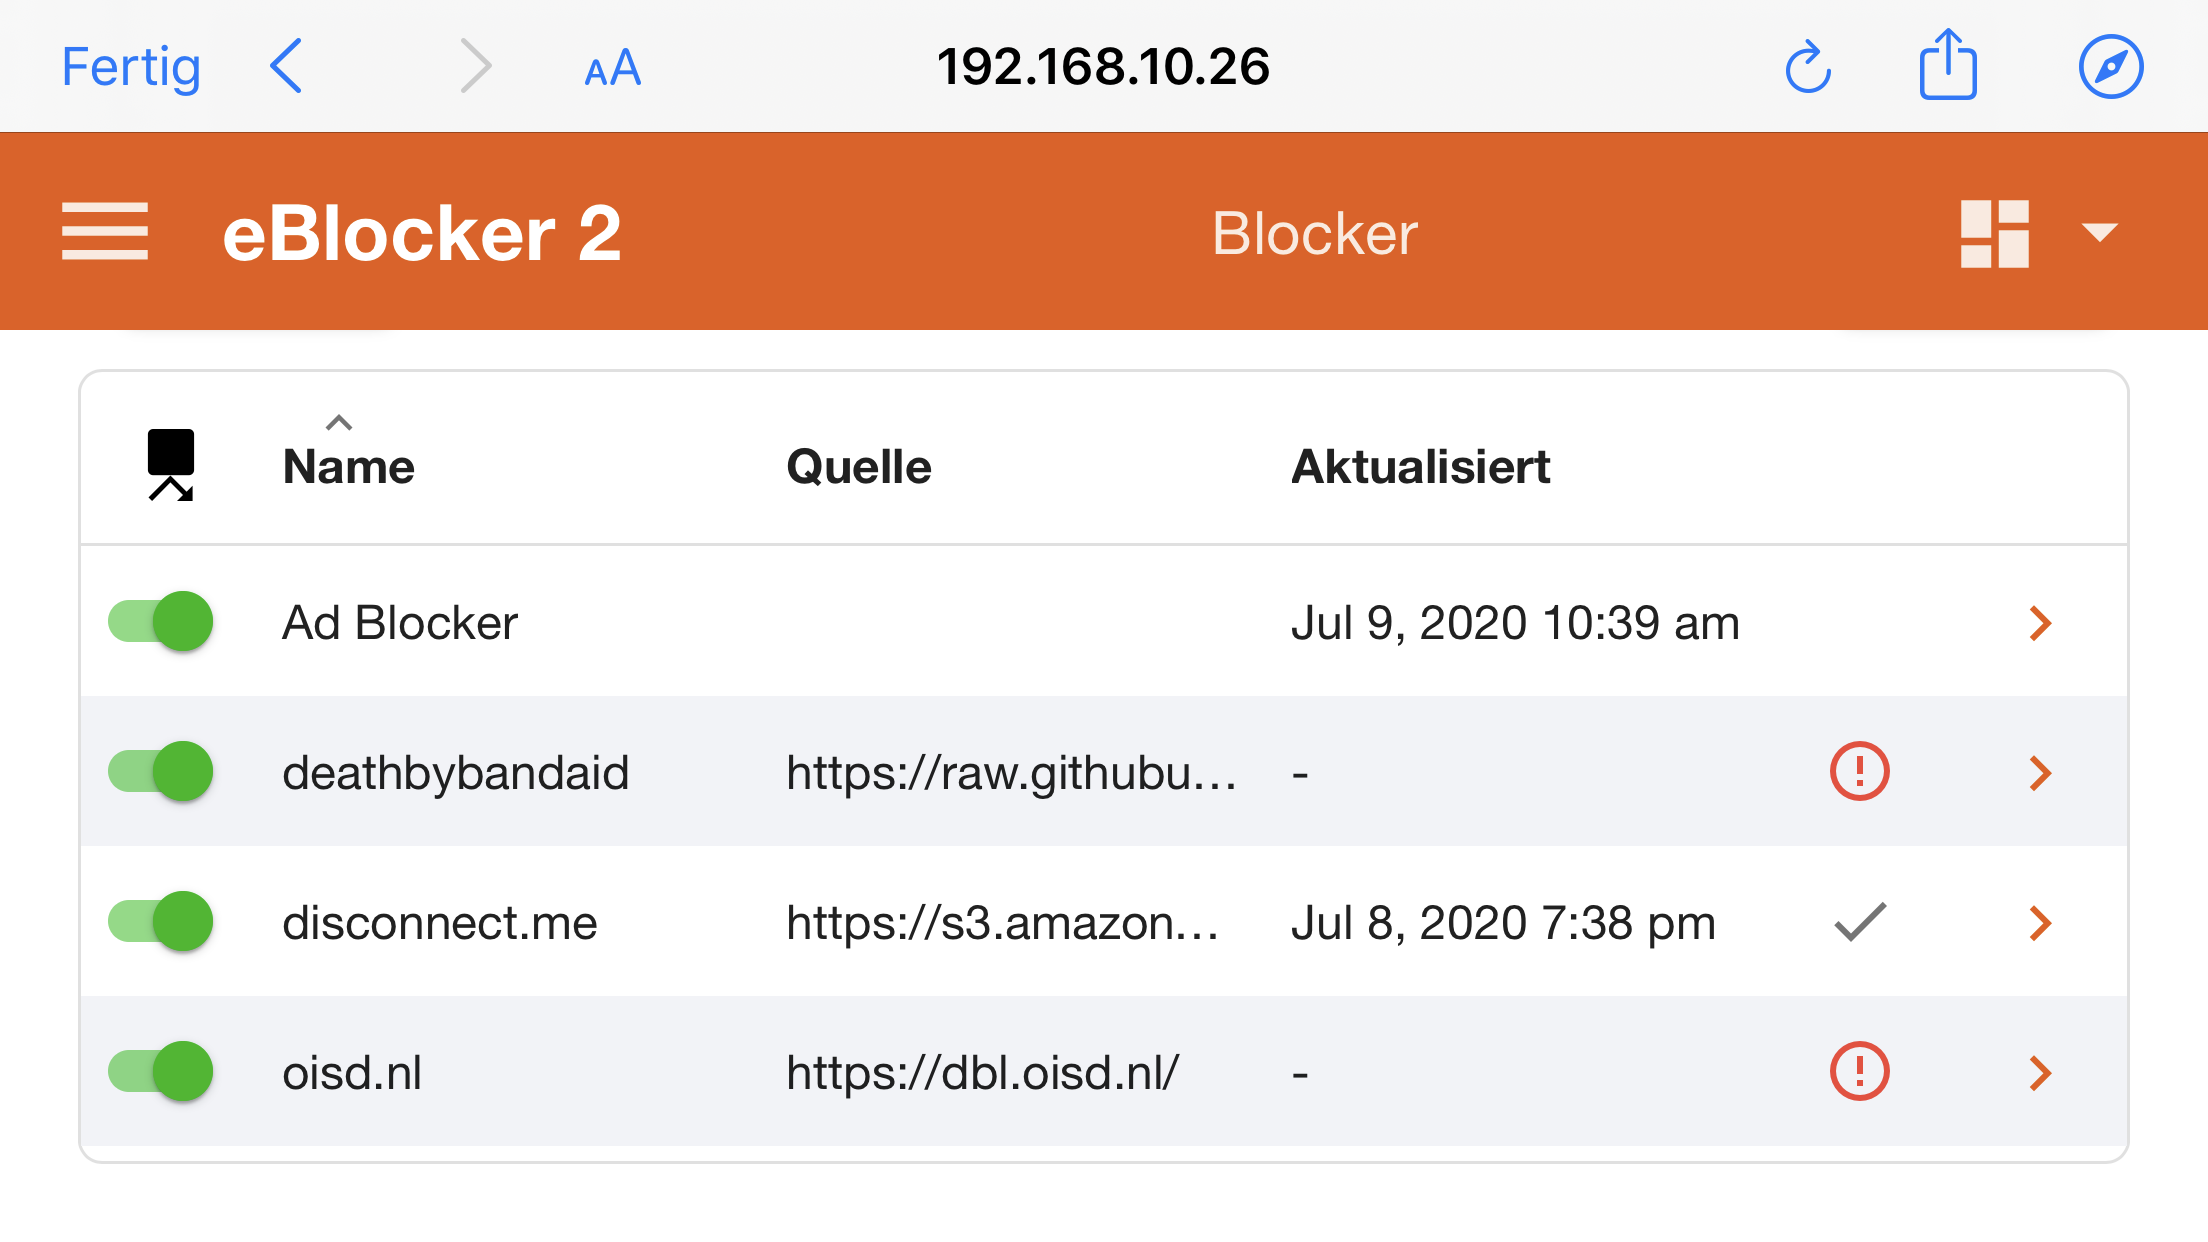The width and height of the screenshot is (2208, 1242).
Task: Sort list by Aktualisiert column header
Action: pos(1420,467)
